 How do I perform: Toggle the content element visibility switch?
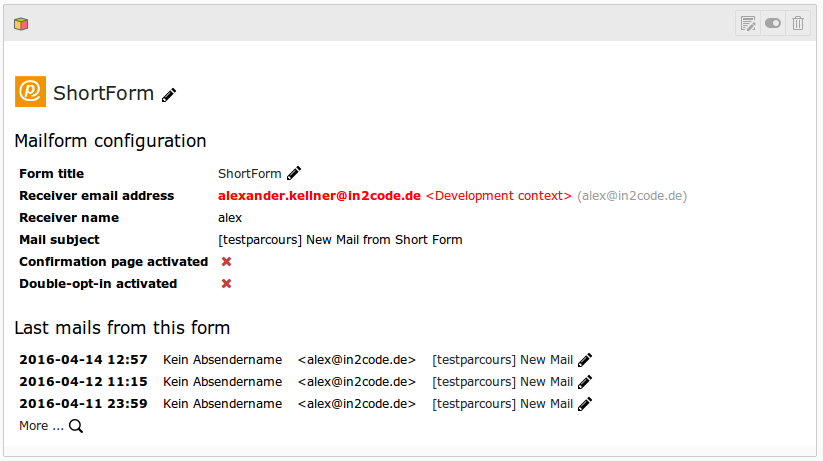pos(773,23)
